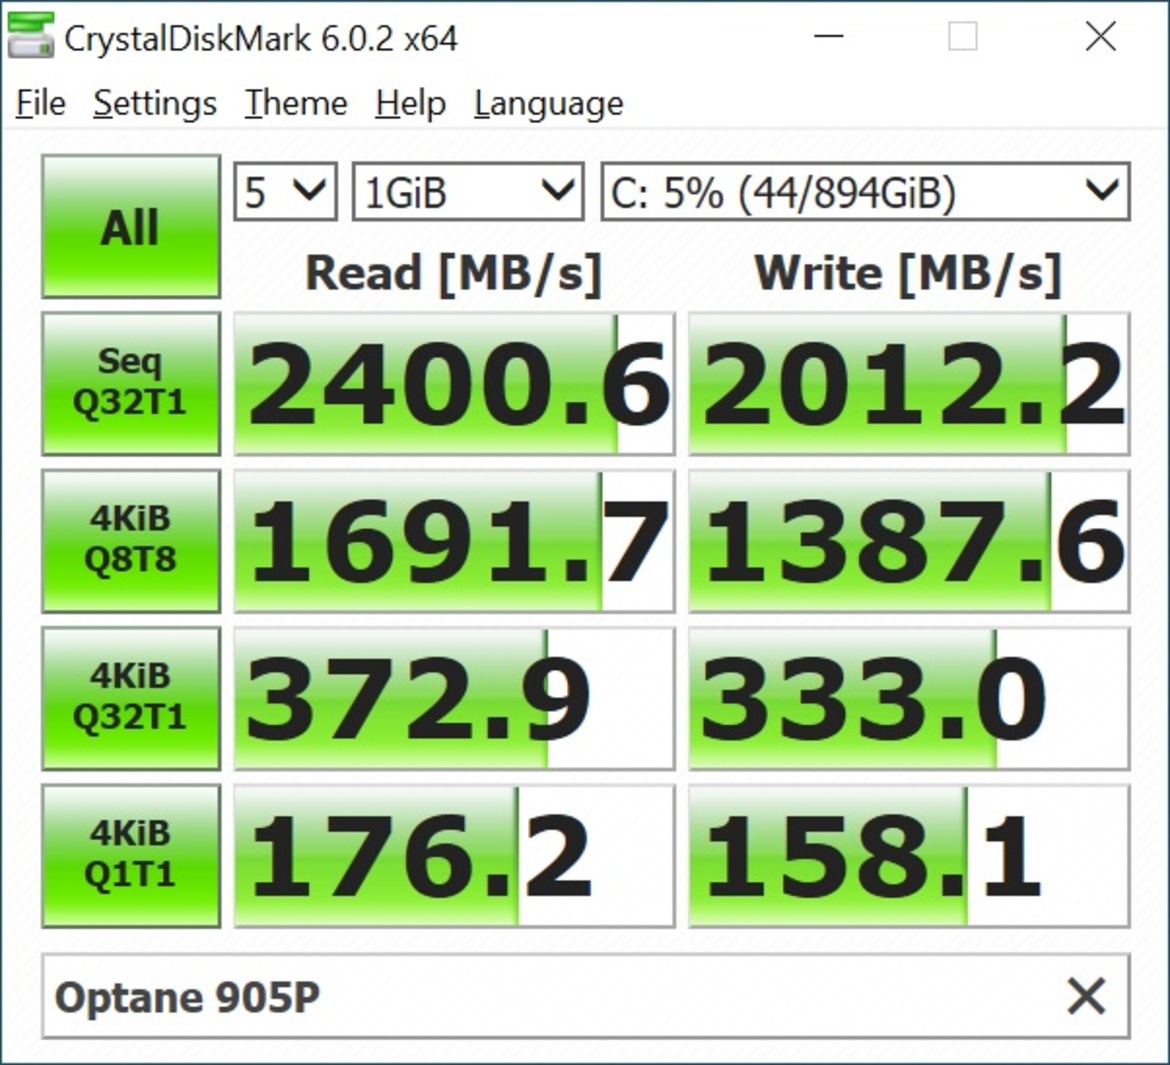Run all benchmarks with the All button

pos(131,226)
